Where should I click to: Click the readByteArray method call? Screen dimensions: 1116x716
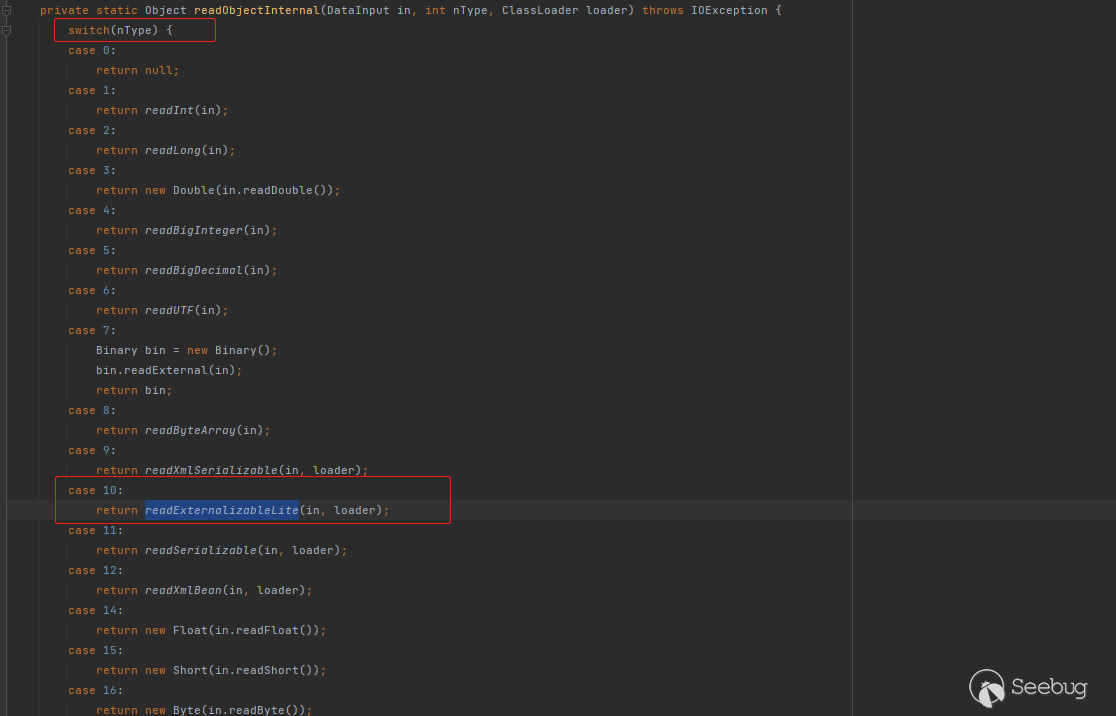coord(190,430)
